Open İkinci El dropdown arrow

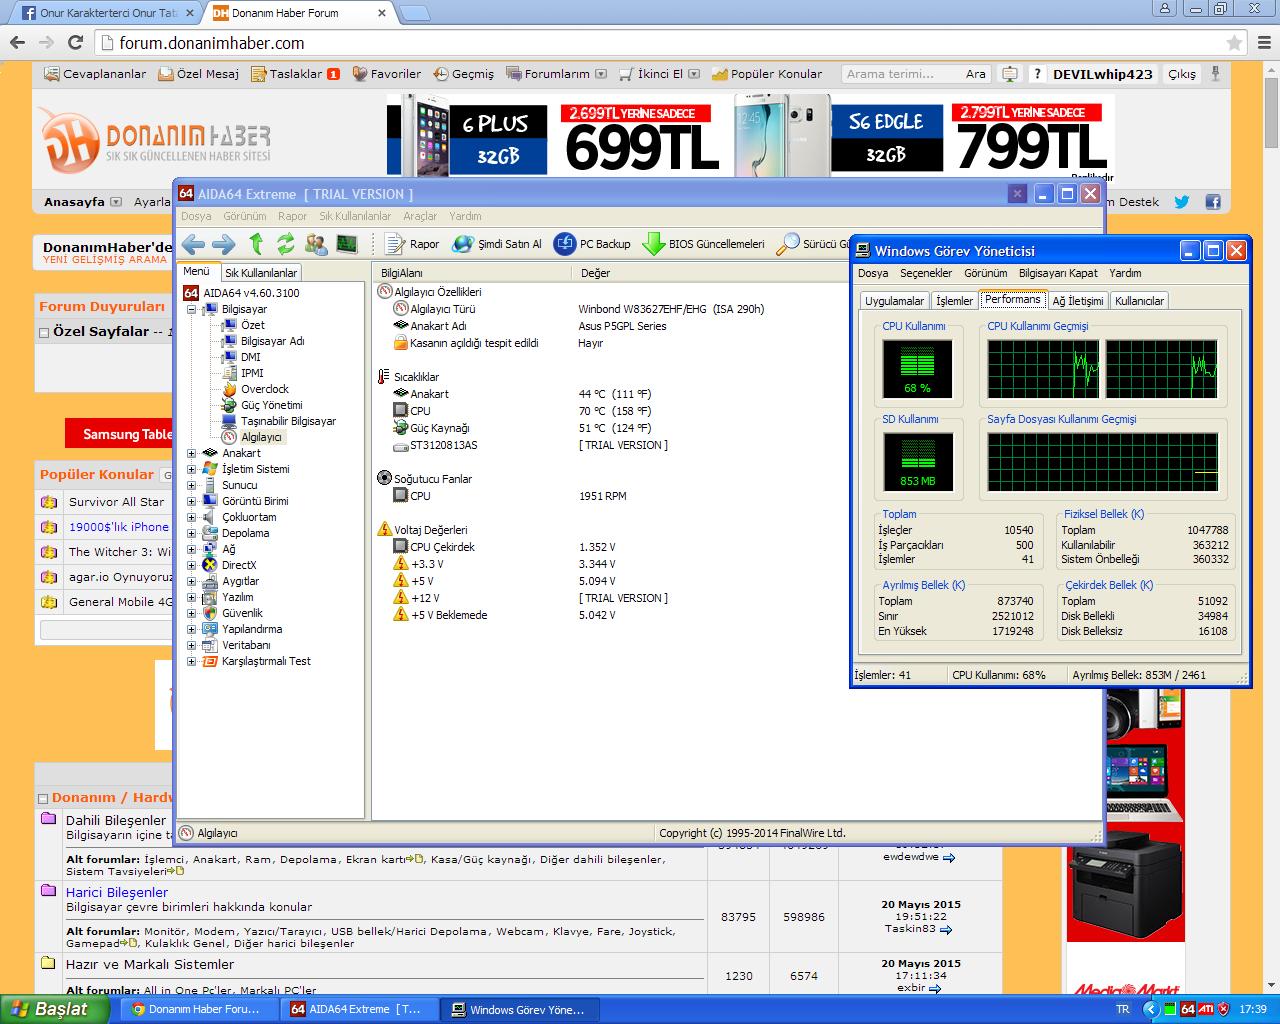tap(695, 74)
